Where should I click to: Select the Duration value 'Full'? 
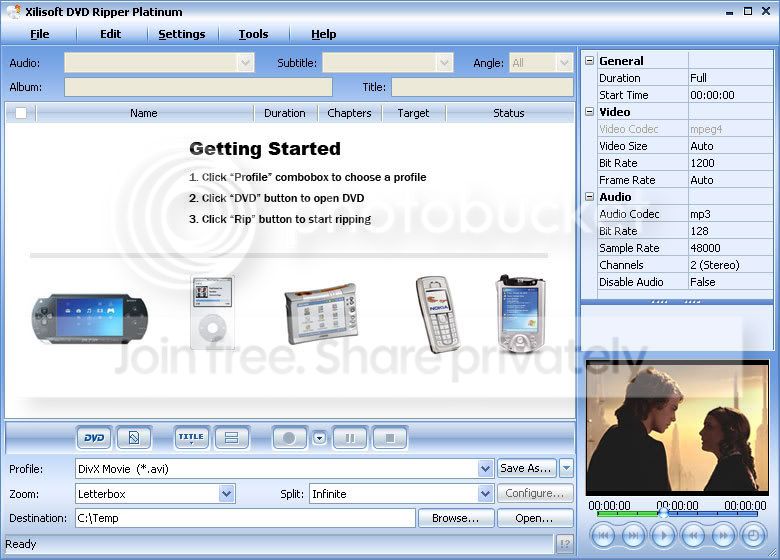[730, 78]
